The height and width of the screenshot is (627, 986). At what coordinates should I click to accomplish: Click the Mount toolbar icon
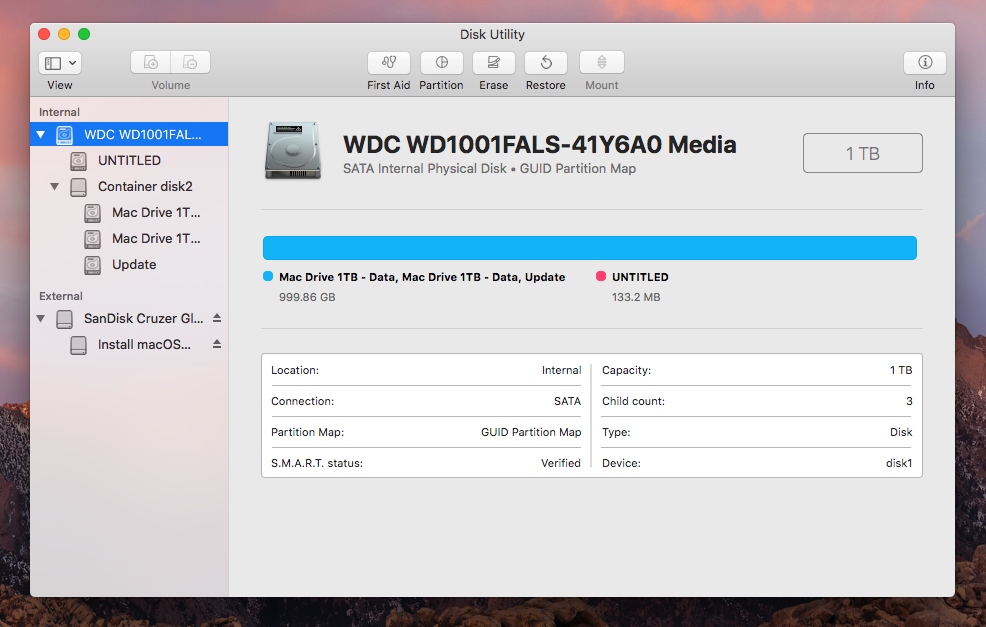(x=602, y=62)
